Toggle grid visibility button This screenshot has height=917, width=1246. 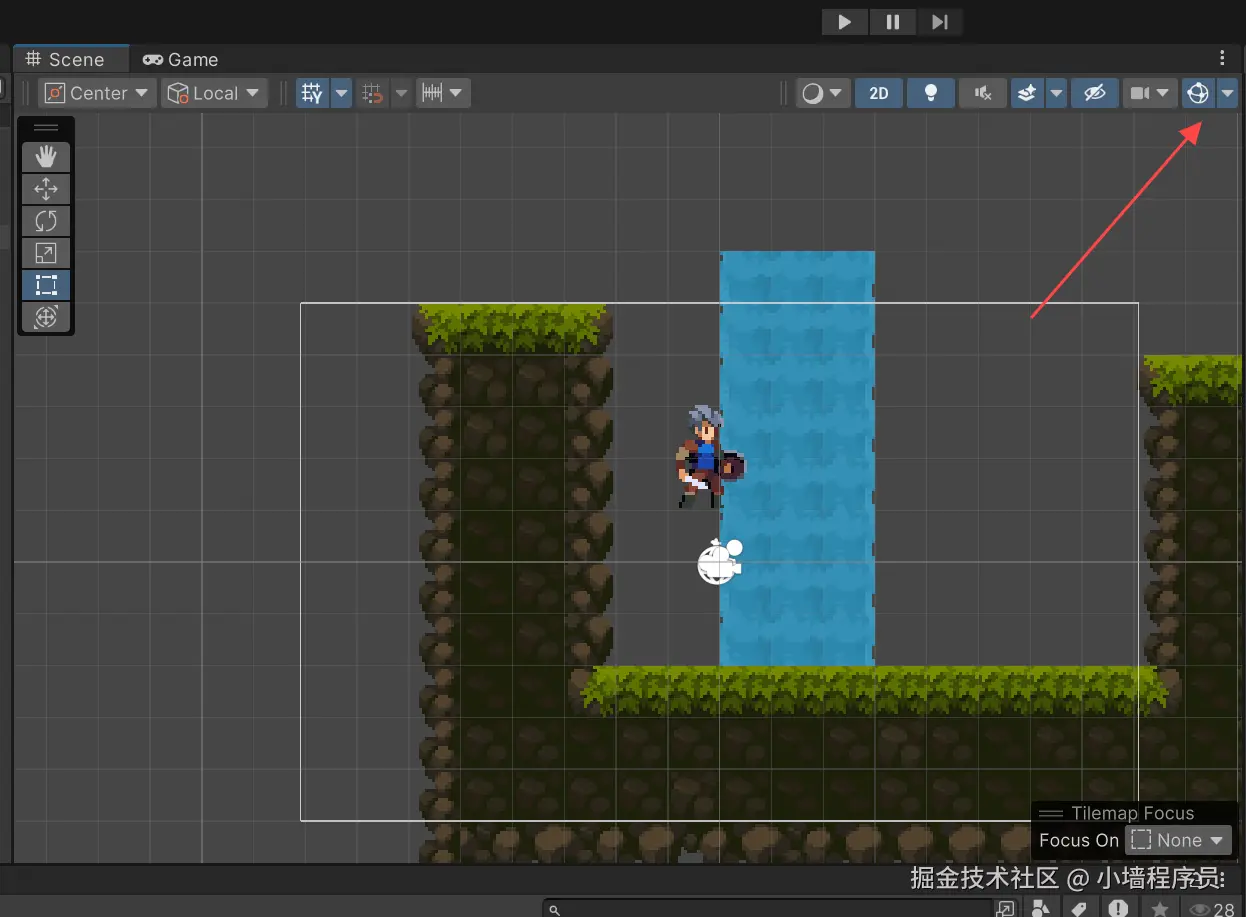click(x=312, y=93)
